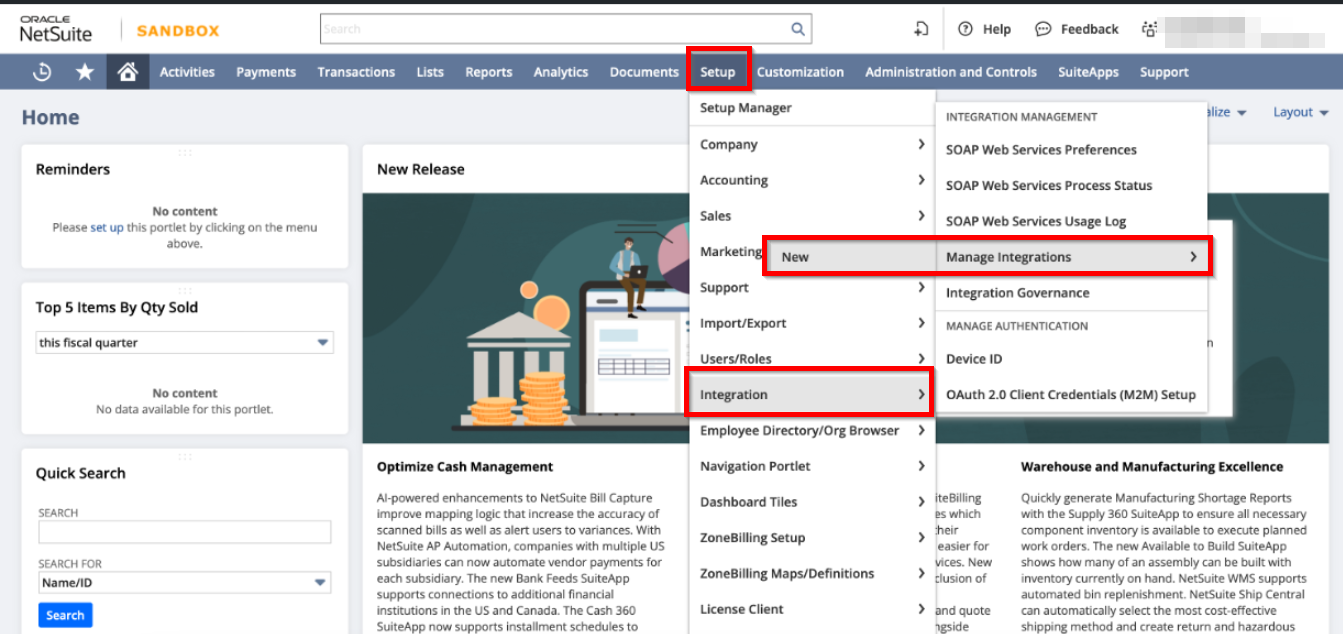Click the Quick Search text field

click(x=185, y=532)
